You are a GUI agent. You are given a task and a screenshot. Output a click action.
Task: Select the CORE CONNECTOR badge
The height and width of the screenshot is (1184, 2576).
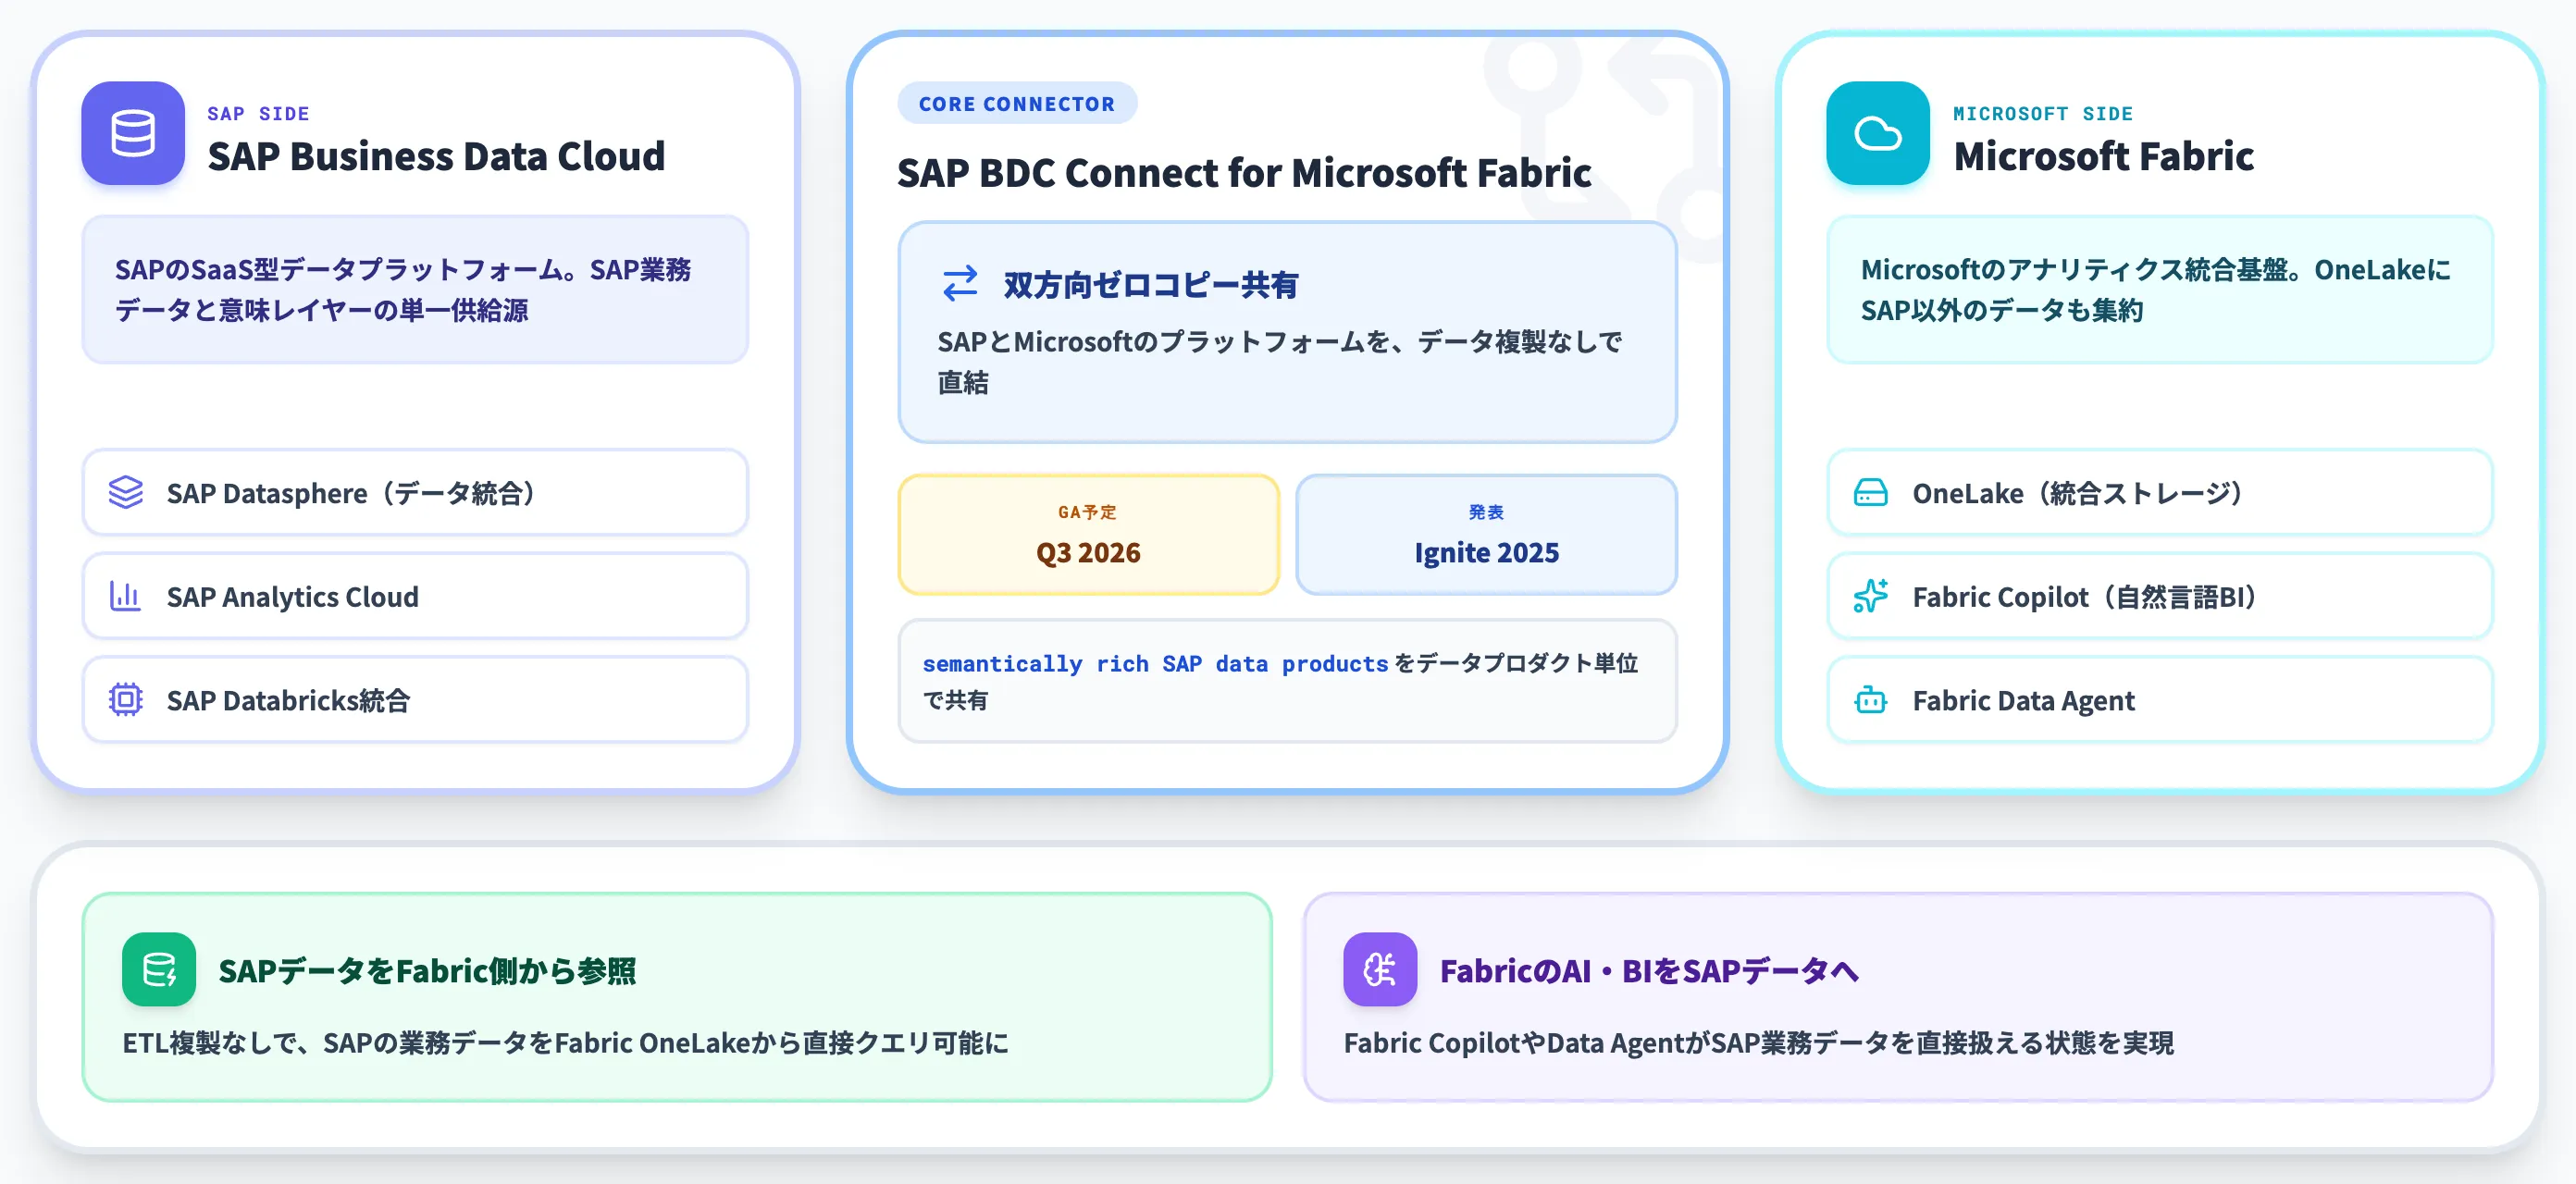[1017, 103]
